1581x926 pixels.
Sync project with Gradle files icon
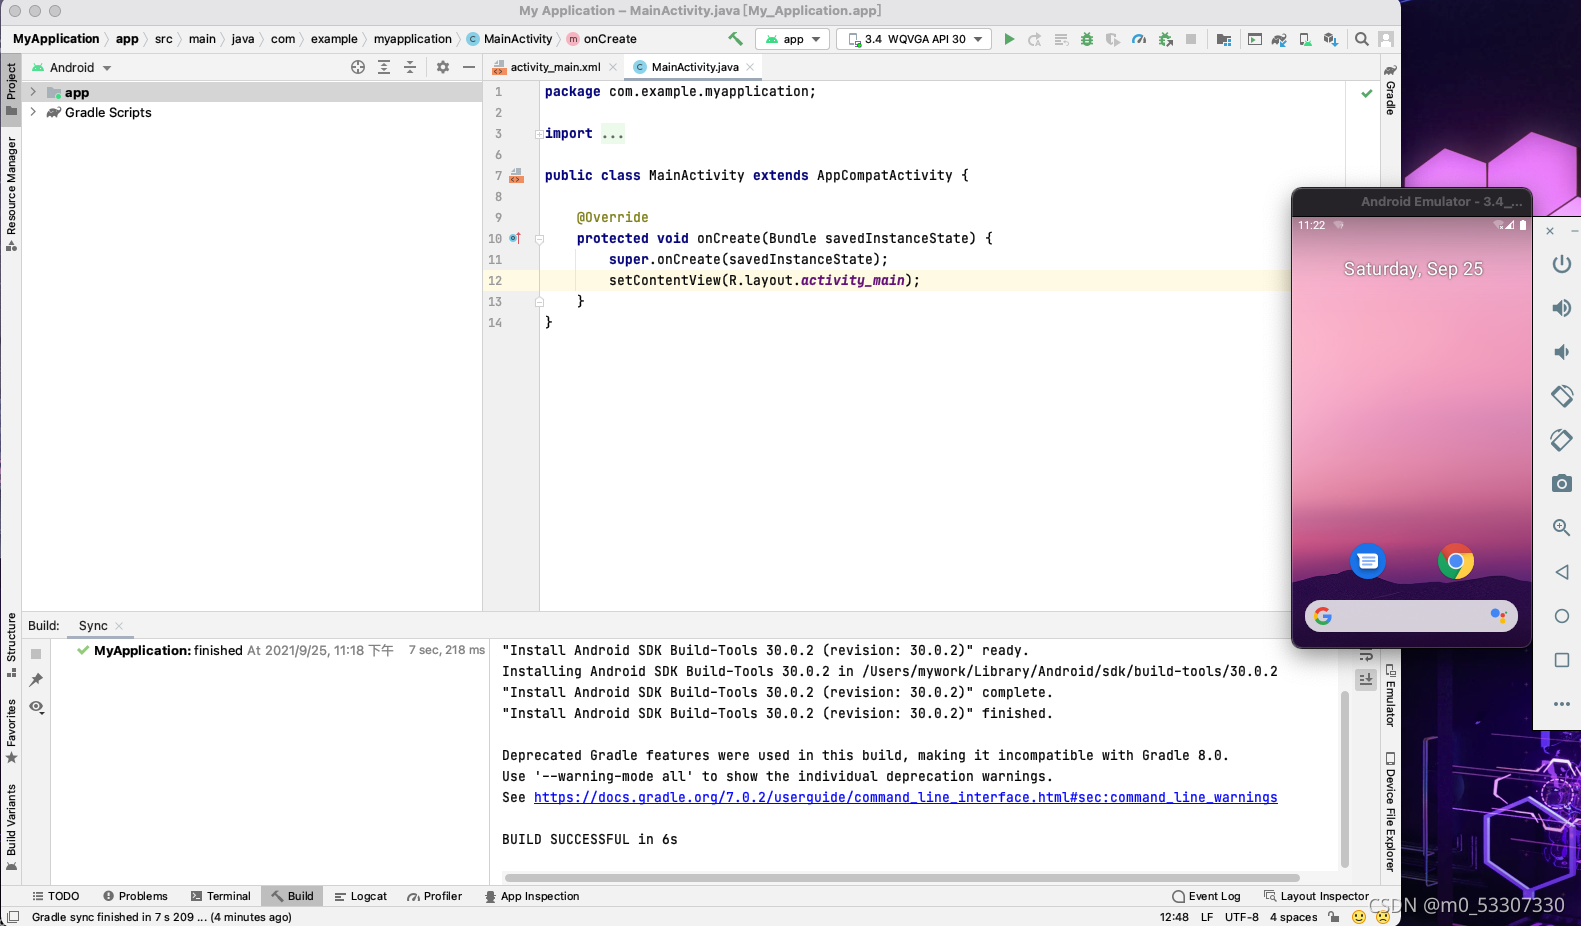pyautogui.click(x=1279, y=39)
